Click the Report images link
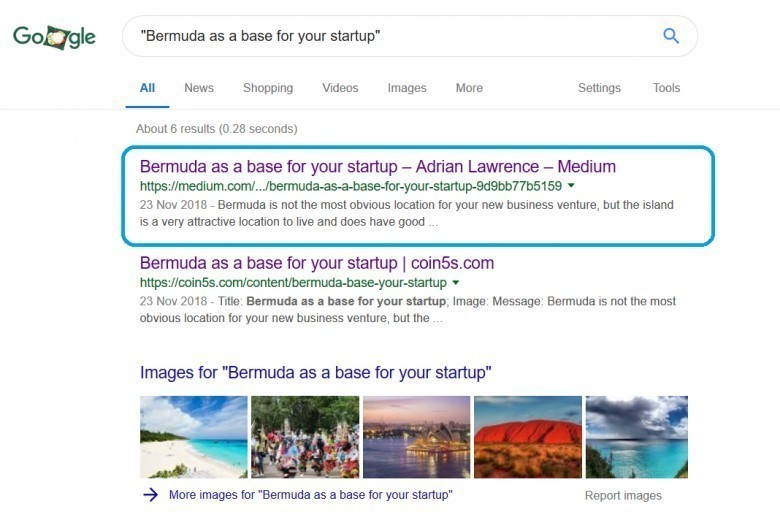Image resolution: width=780 pixels, height=512 pixels. 623,496
